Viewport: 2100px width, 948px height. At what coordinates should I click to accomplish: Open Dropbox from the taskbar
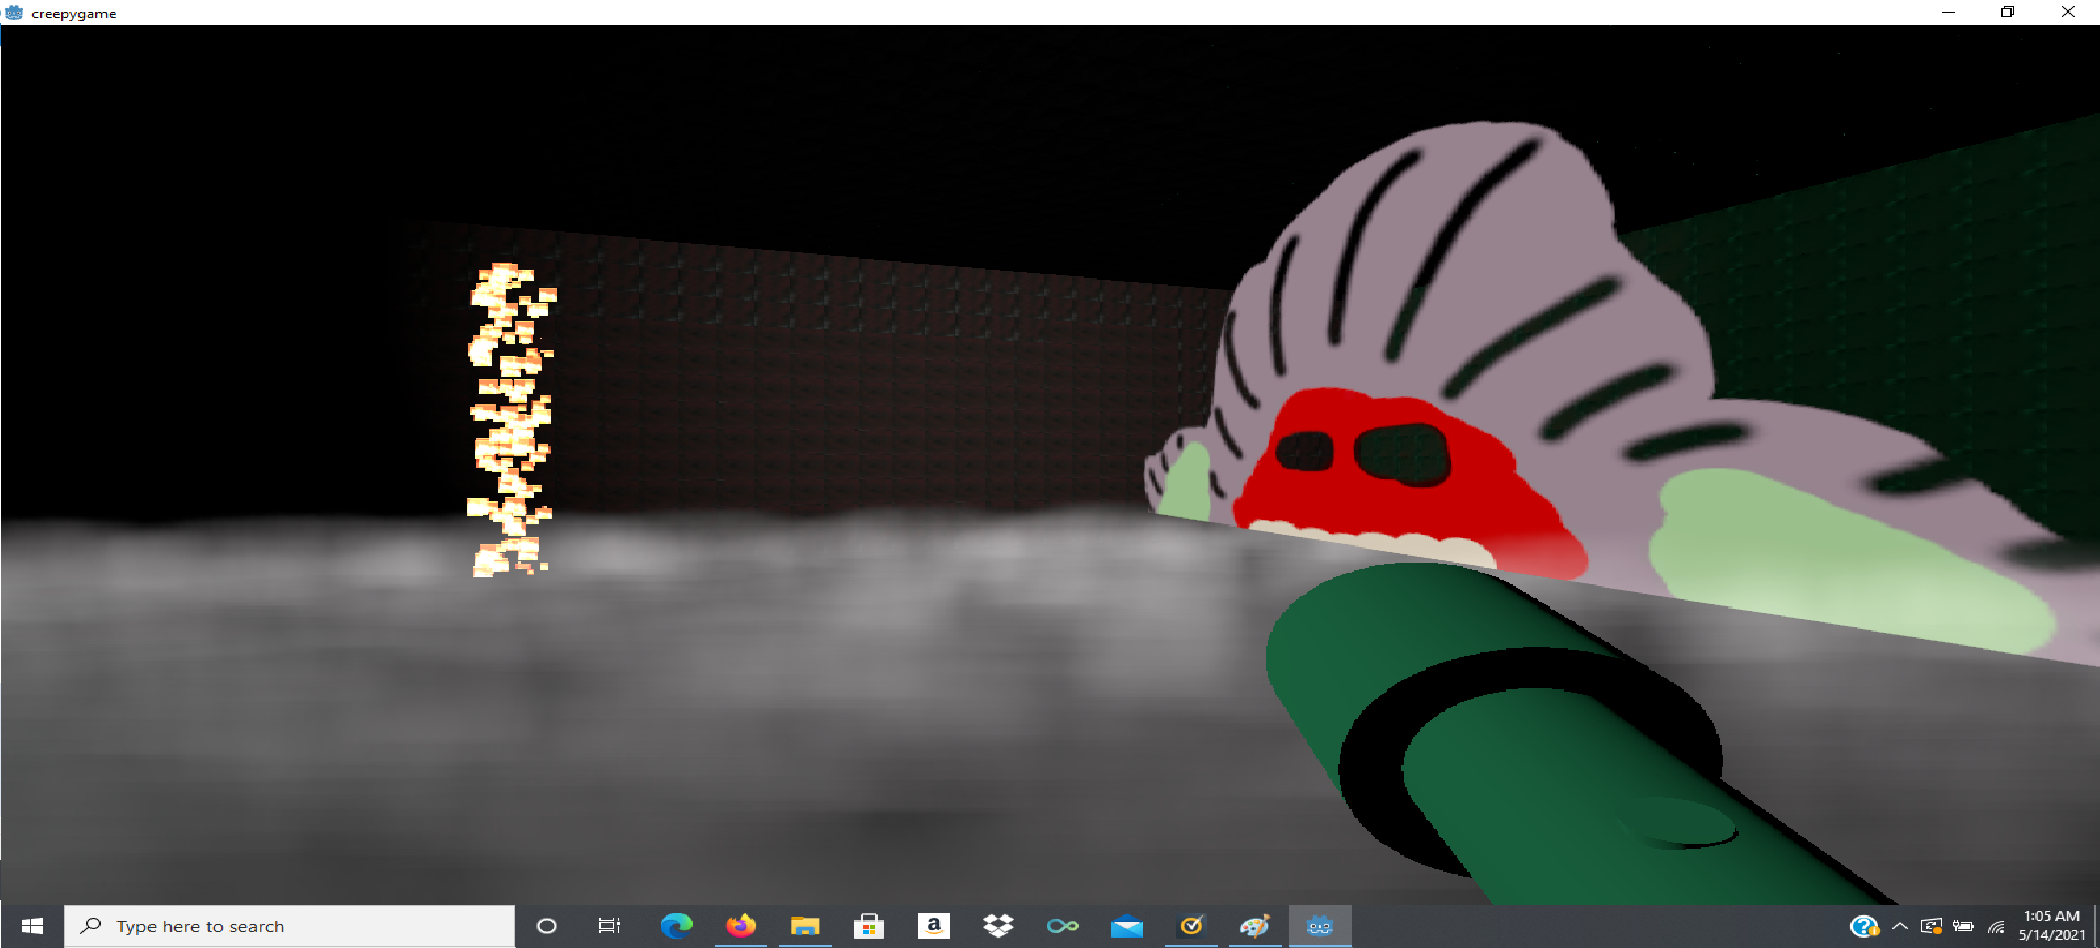998,926
